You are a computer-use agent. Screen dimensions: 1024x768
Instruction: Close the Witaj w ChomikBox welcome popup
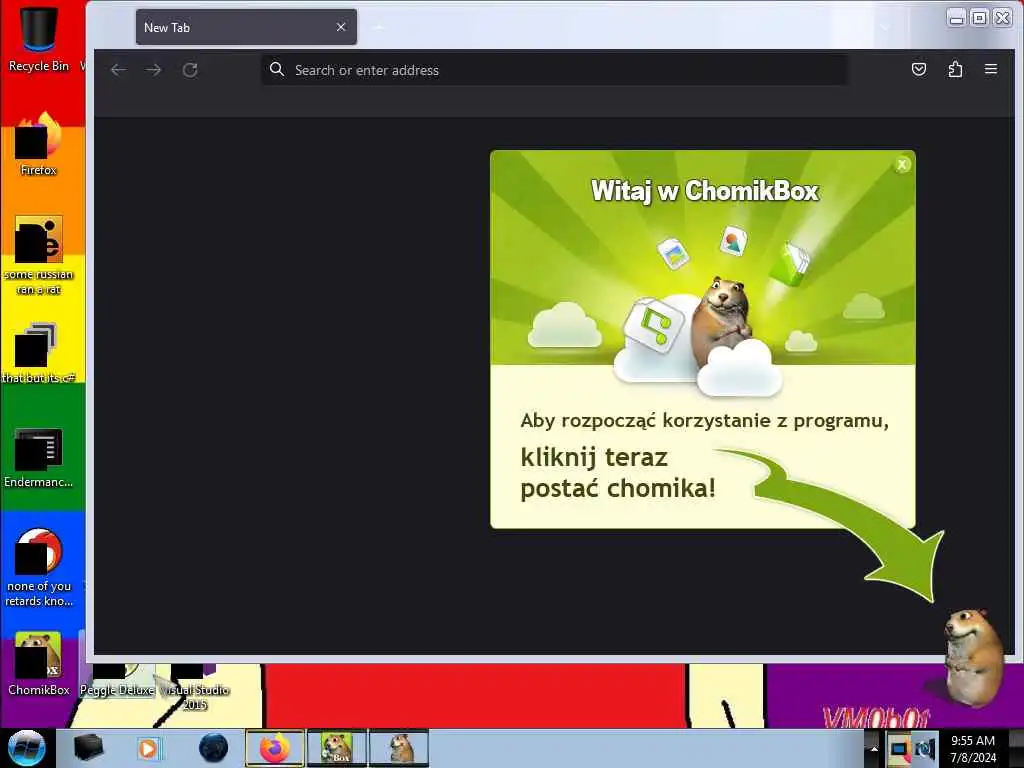coord(902,165)
